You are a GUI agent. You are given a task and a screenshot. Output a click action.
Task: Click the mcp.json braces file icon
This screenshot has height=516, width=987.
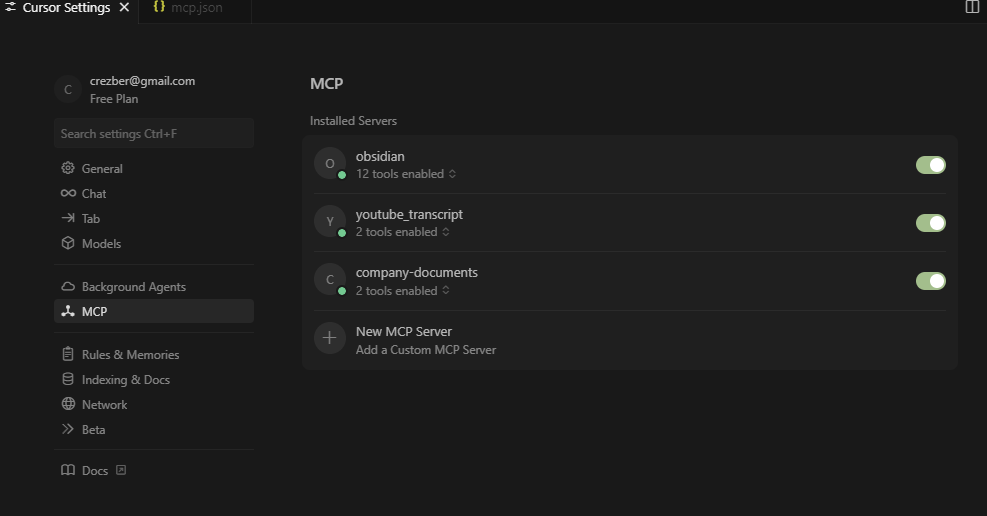[159, 7]
